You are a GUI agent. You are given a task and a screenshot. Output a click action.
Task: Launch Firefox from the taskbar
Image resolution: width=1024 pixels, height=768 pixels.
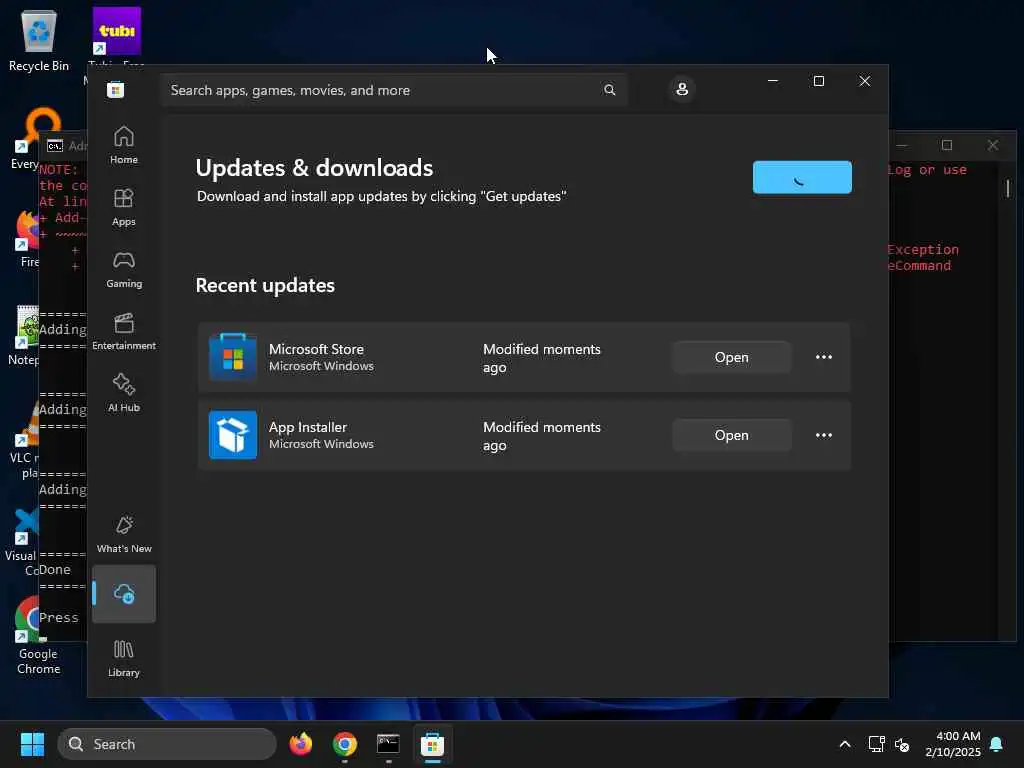point(301,744)
